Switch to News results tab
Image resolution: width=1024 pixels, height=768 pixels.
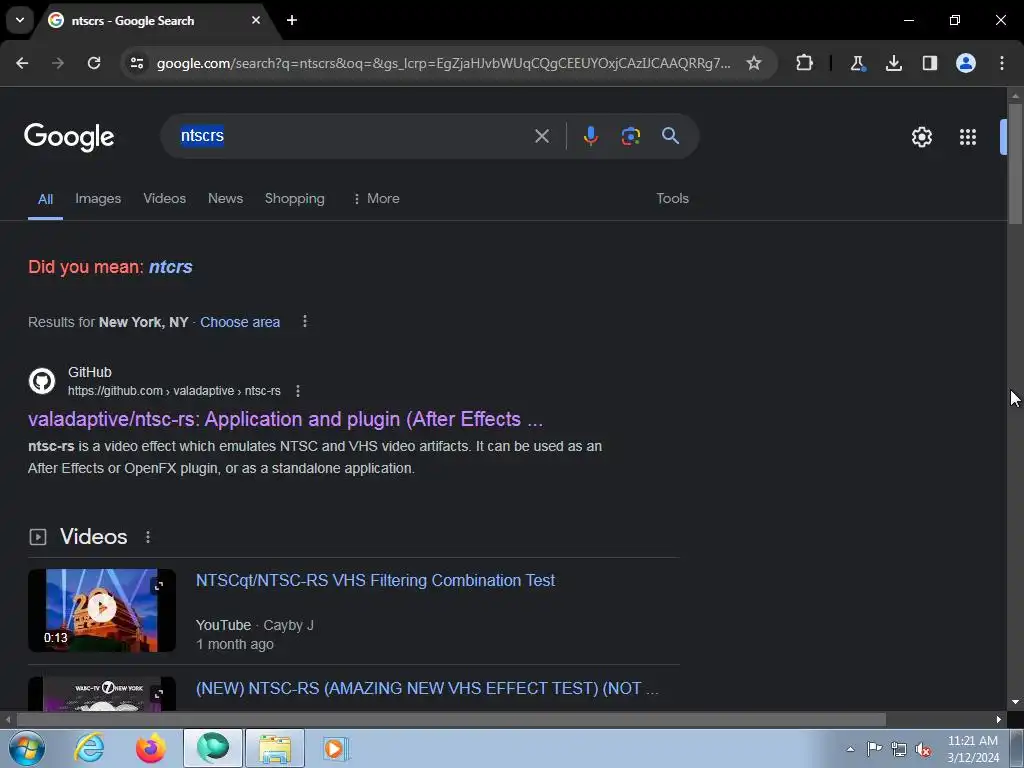coord(225,199)
